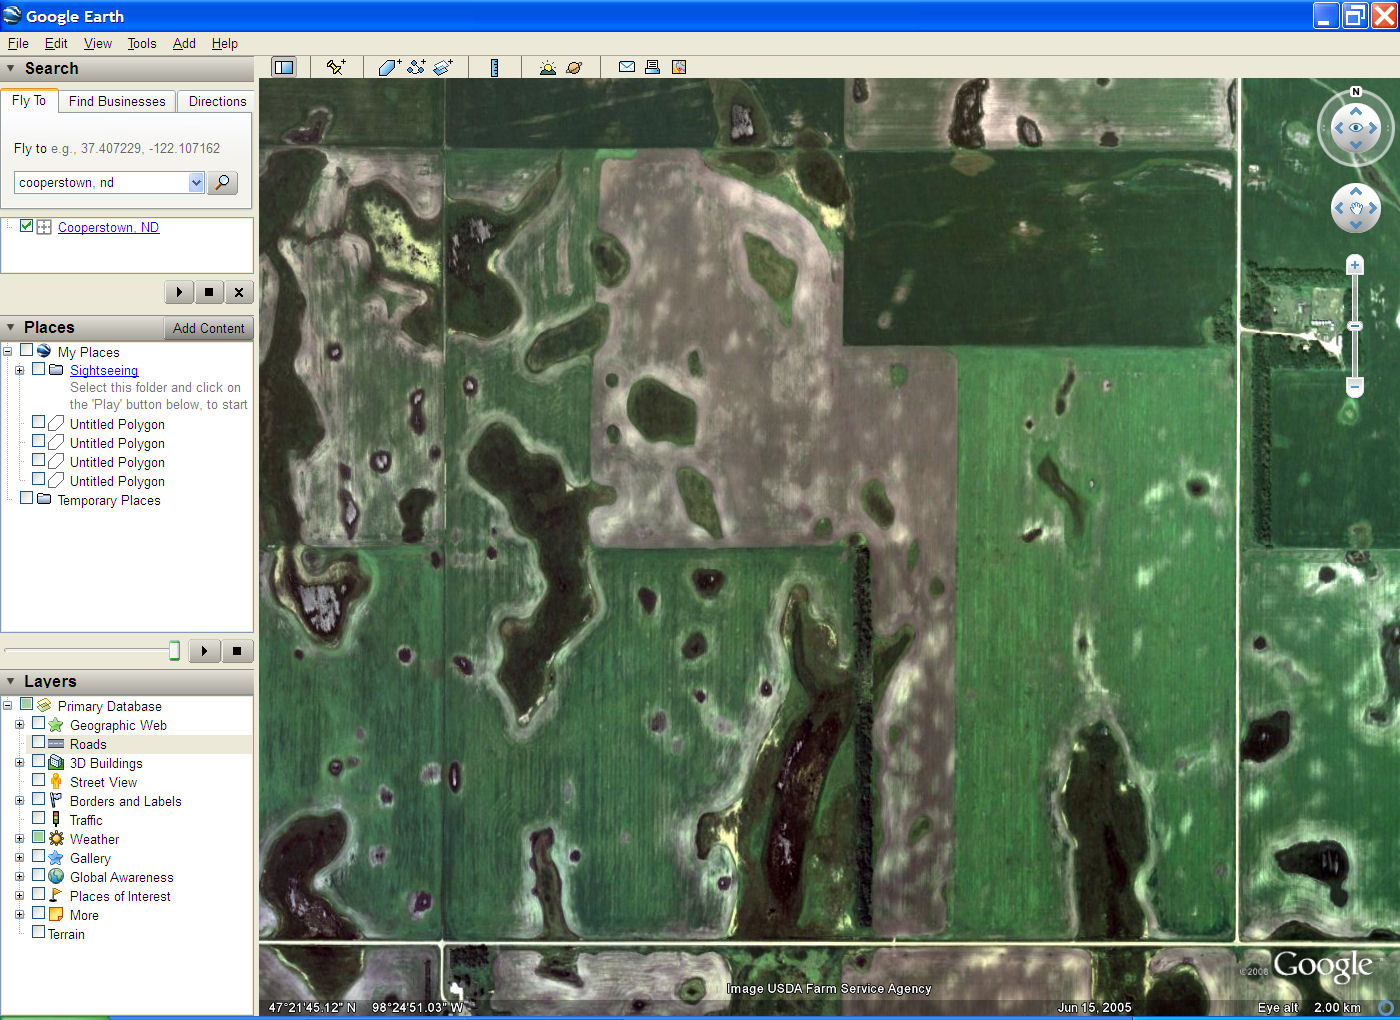The height and width of the screenshot is (1020, 1400).
Task: Play search results tour button
Action: point(179,292)
